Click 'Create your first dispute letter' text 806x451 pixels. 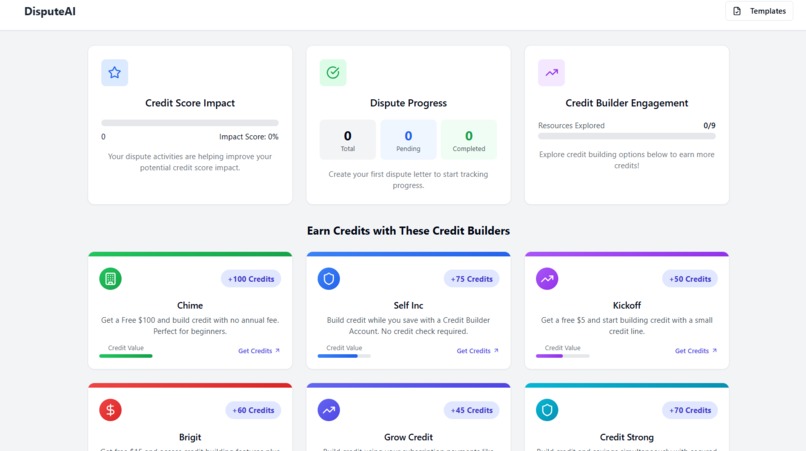tap(408, 179)
